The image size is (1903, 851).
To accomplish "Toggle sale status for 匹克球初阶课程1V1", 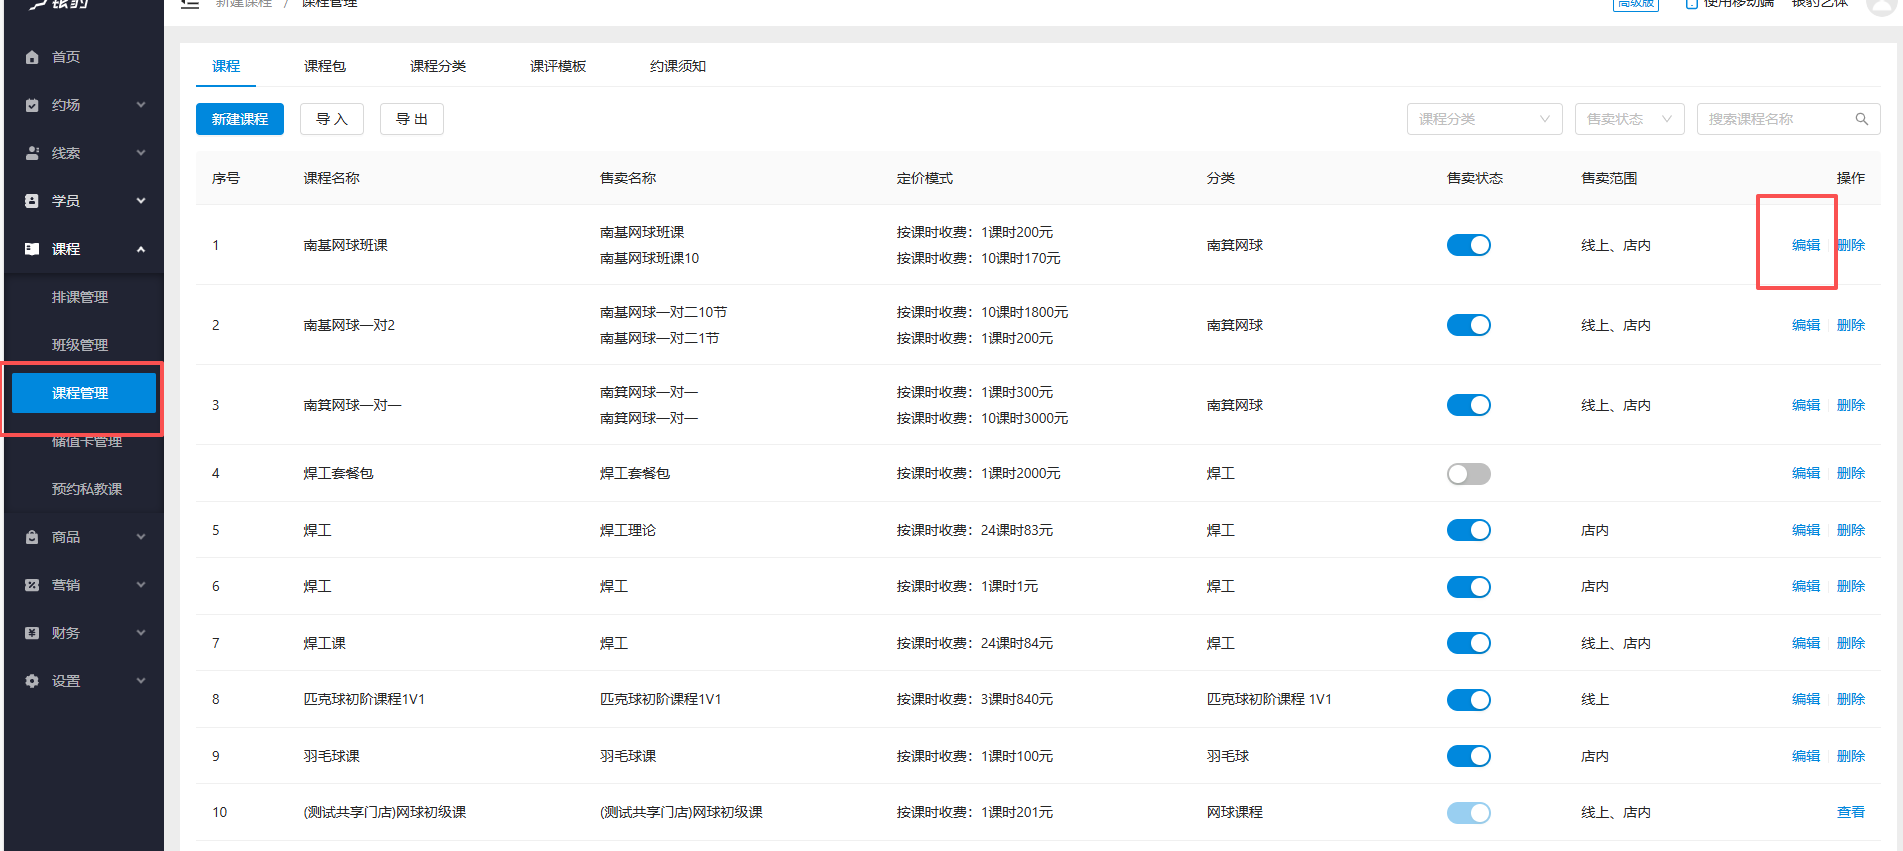I will click(1468, 699).
